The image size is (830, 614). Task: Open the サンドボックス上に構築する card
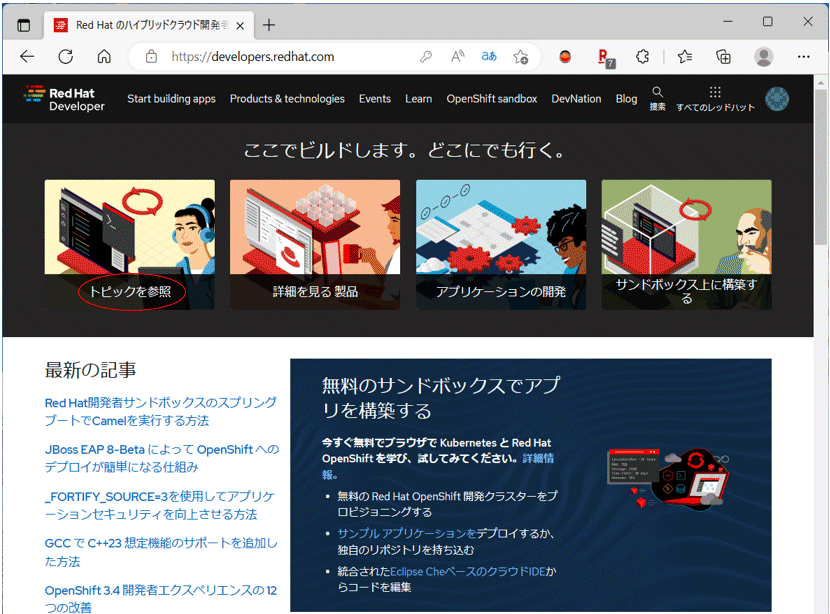click(x=687, y=245)
